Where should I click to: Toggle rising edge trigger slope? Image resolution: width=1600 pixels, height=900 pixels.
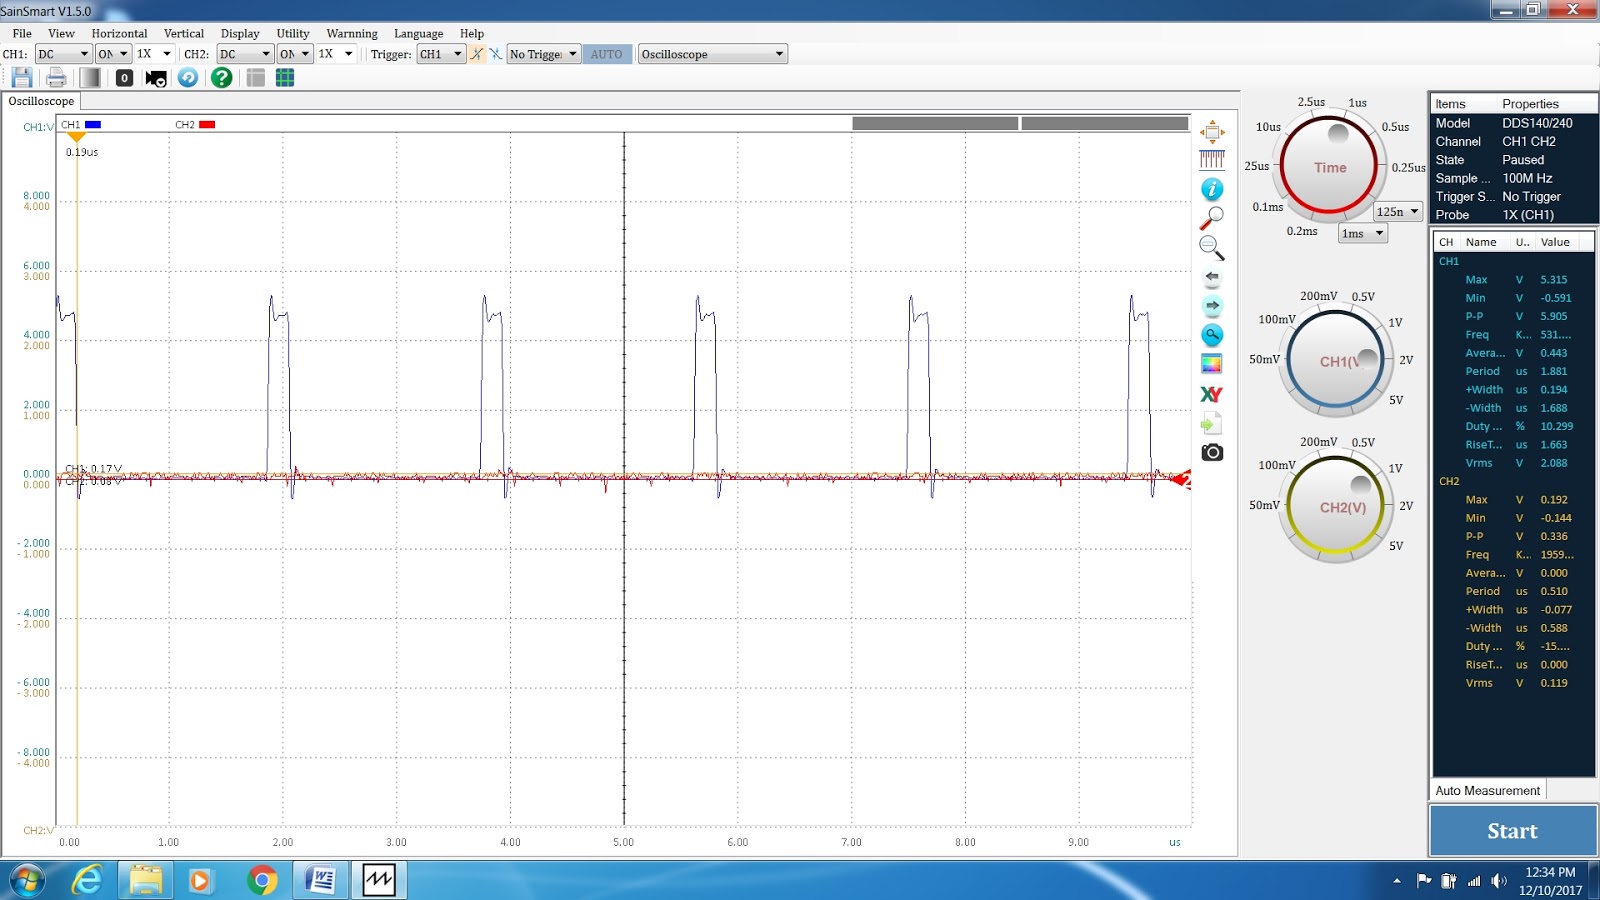tap(477, 54)
